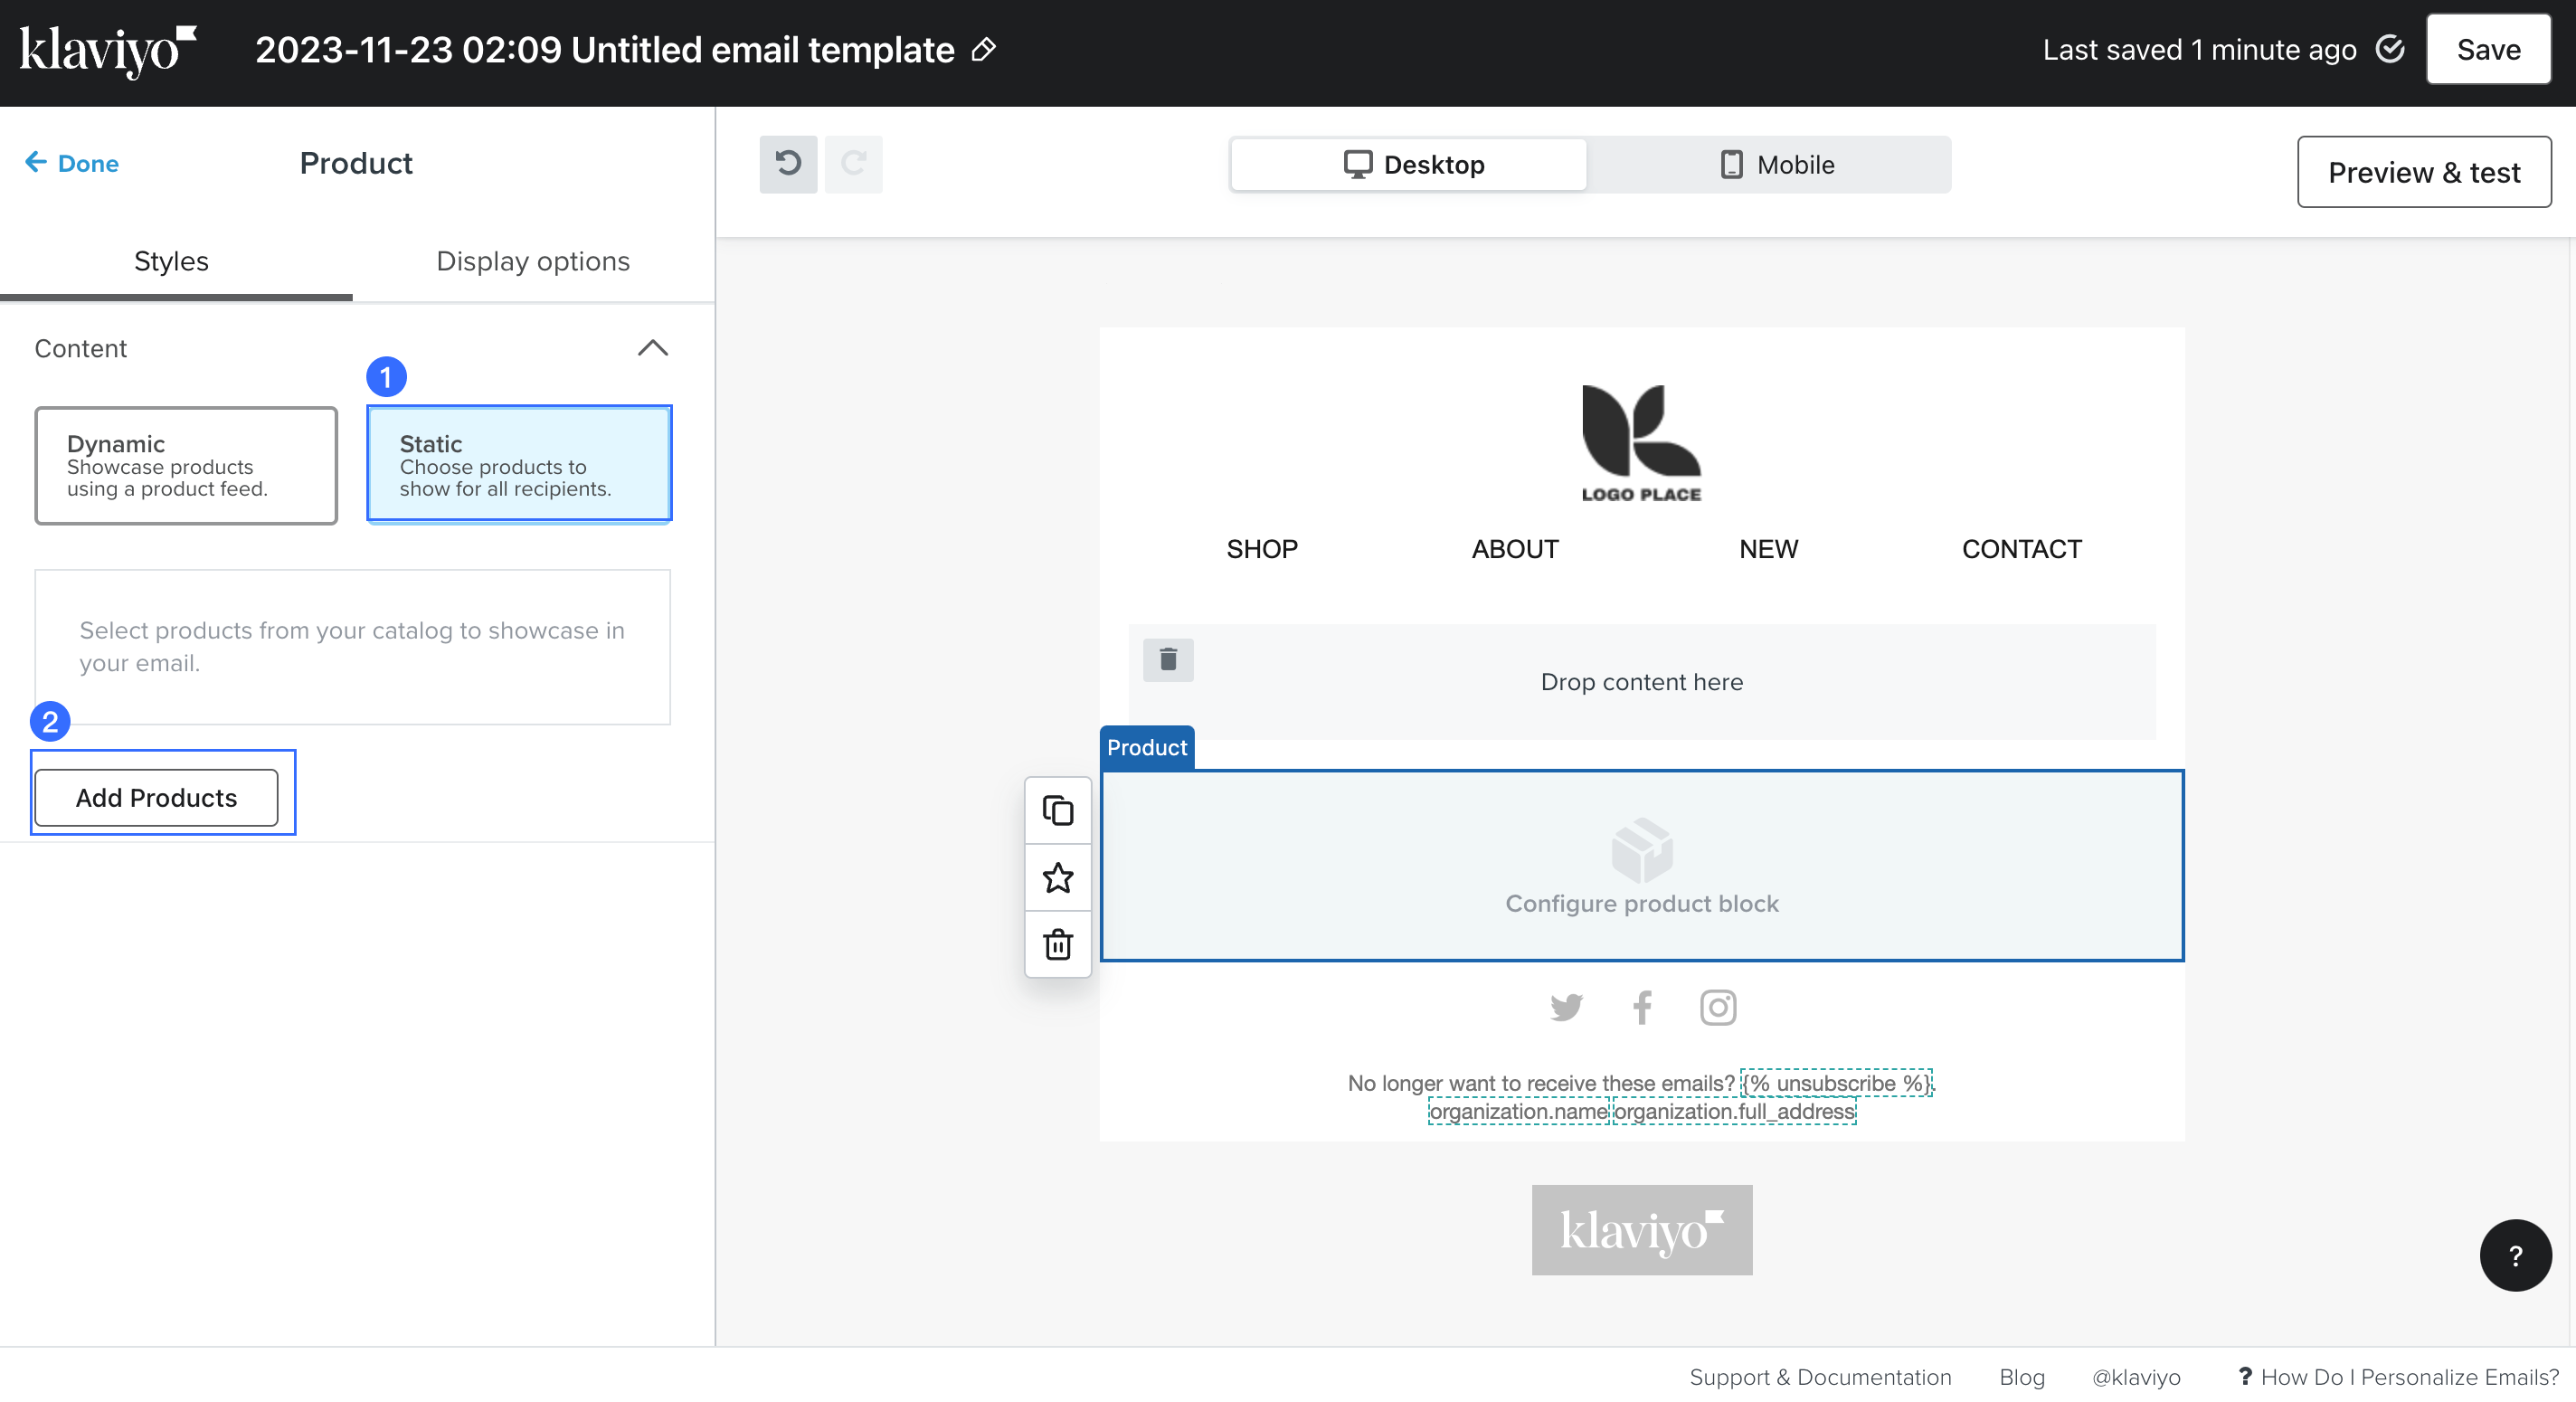2576x1402 pixels.
Task: Click the undo arrow icon
Action: pos(788,164)
